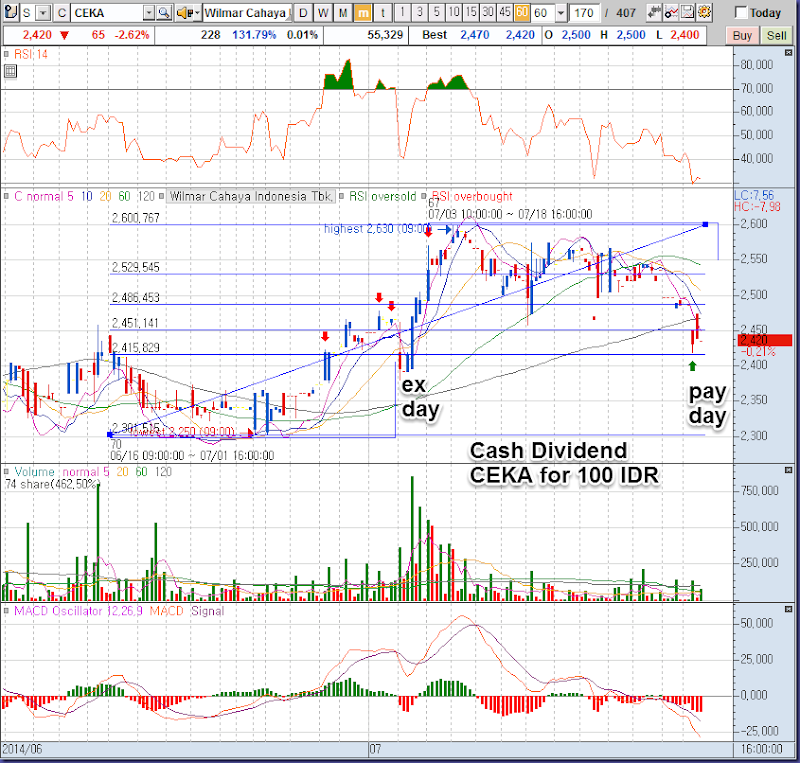Toggle the RSI oversold marker square
800x763 pixels.
coord(341,196)
